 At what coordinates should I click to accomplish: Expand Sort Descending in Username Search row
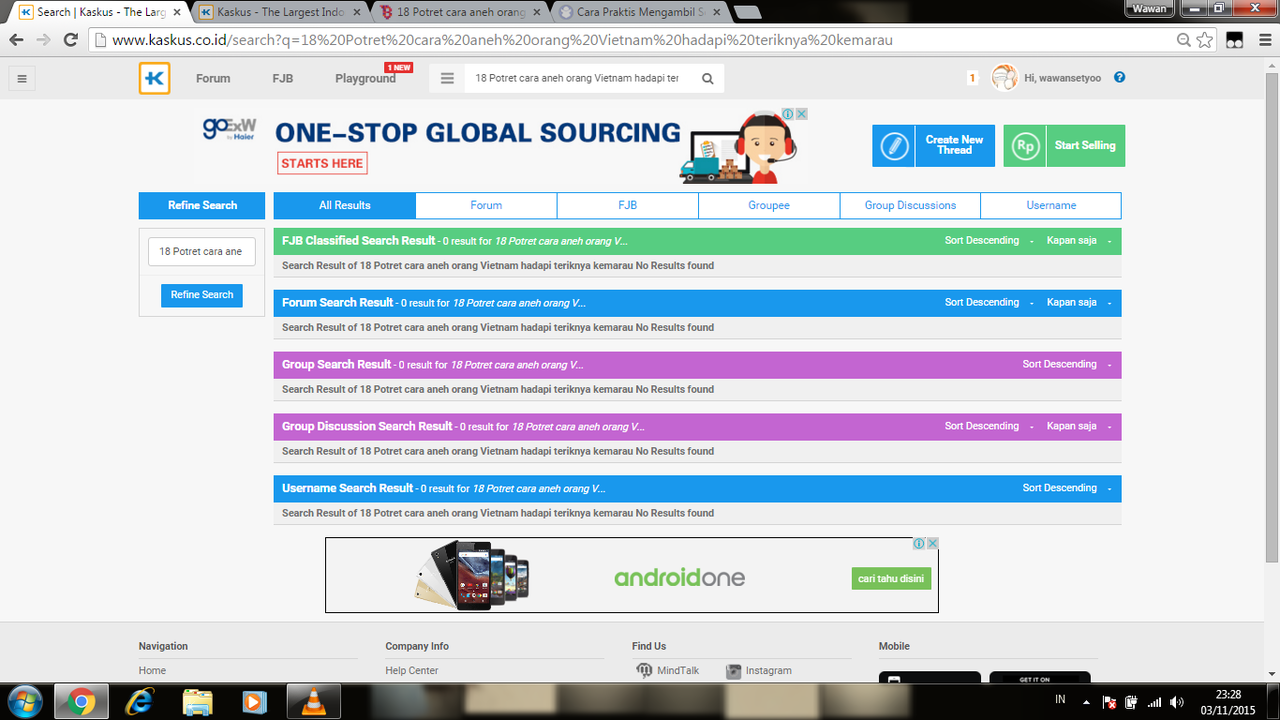tap(1066, 489)
